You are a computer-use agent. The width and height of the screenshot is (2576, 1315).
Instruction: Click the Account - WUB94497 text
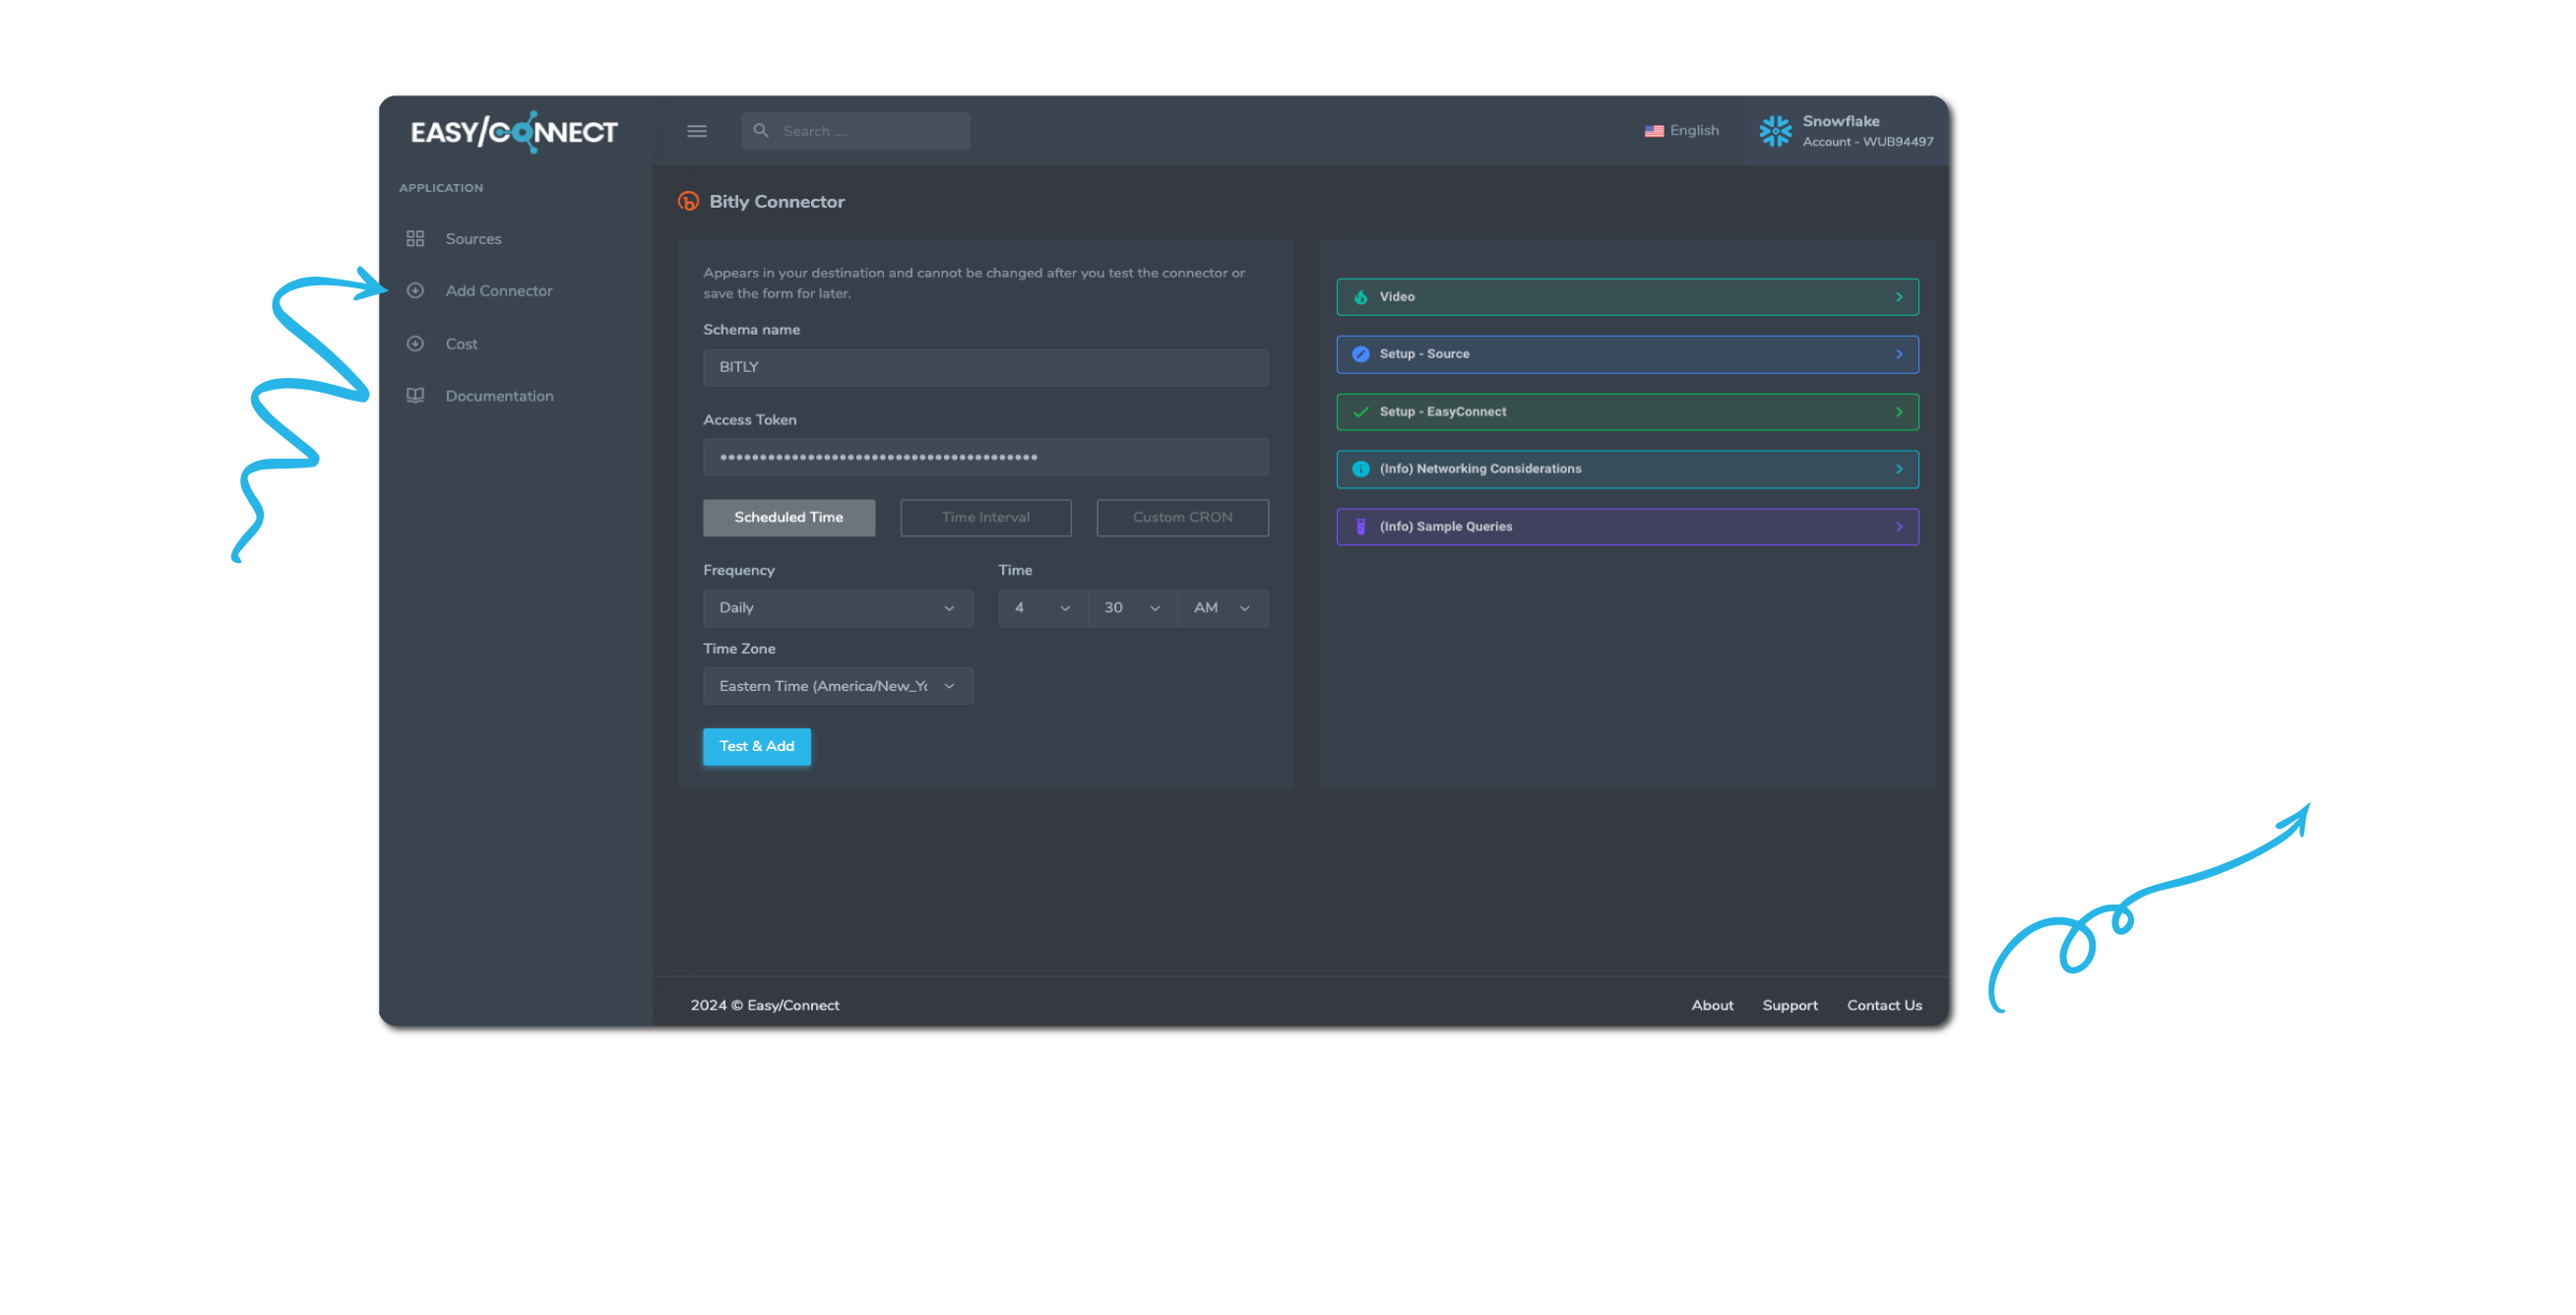(1867, 142)
